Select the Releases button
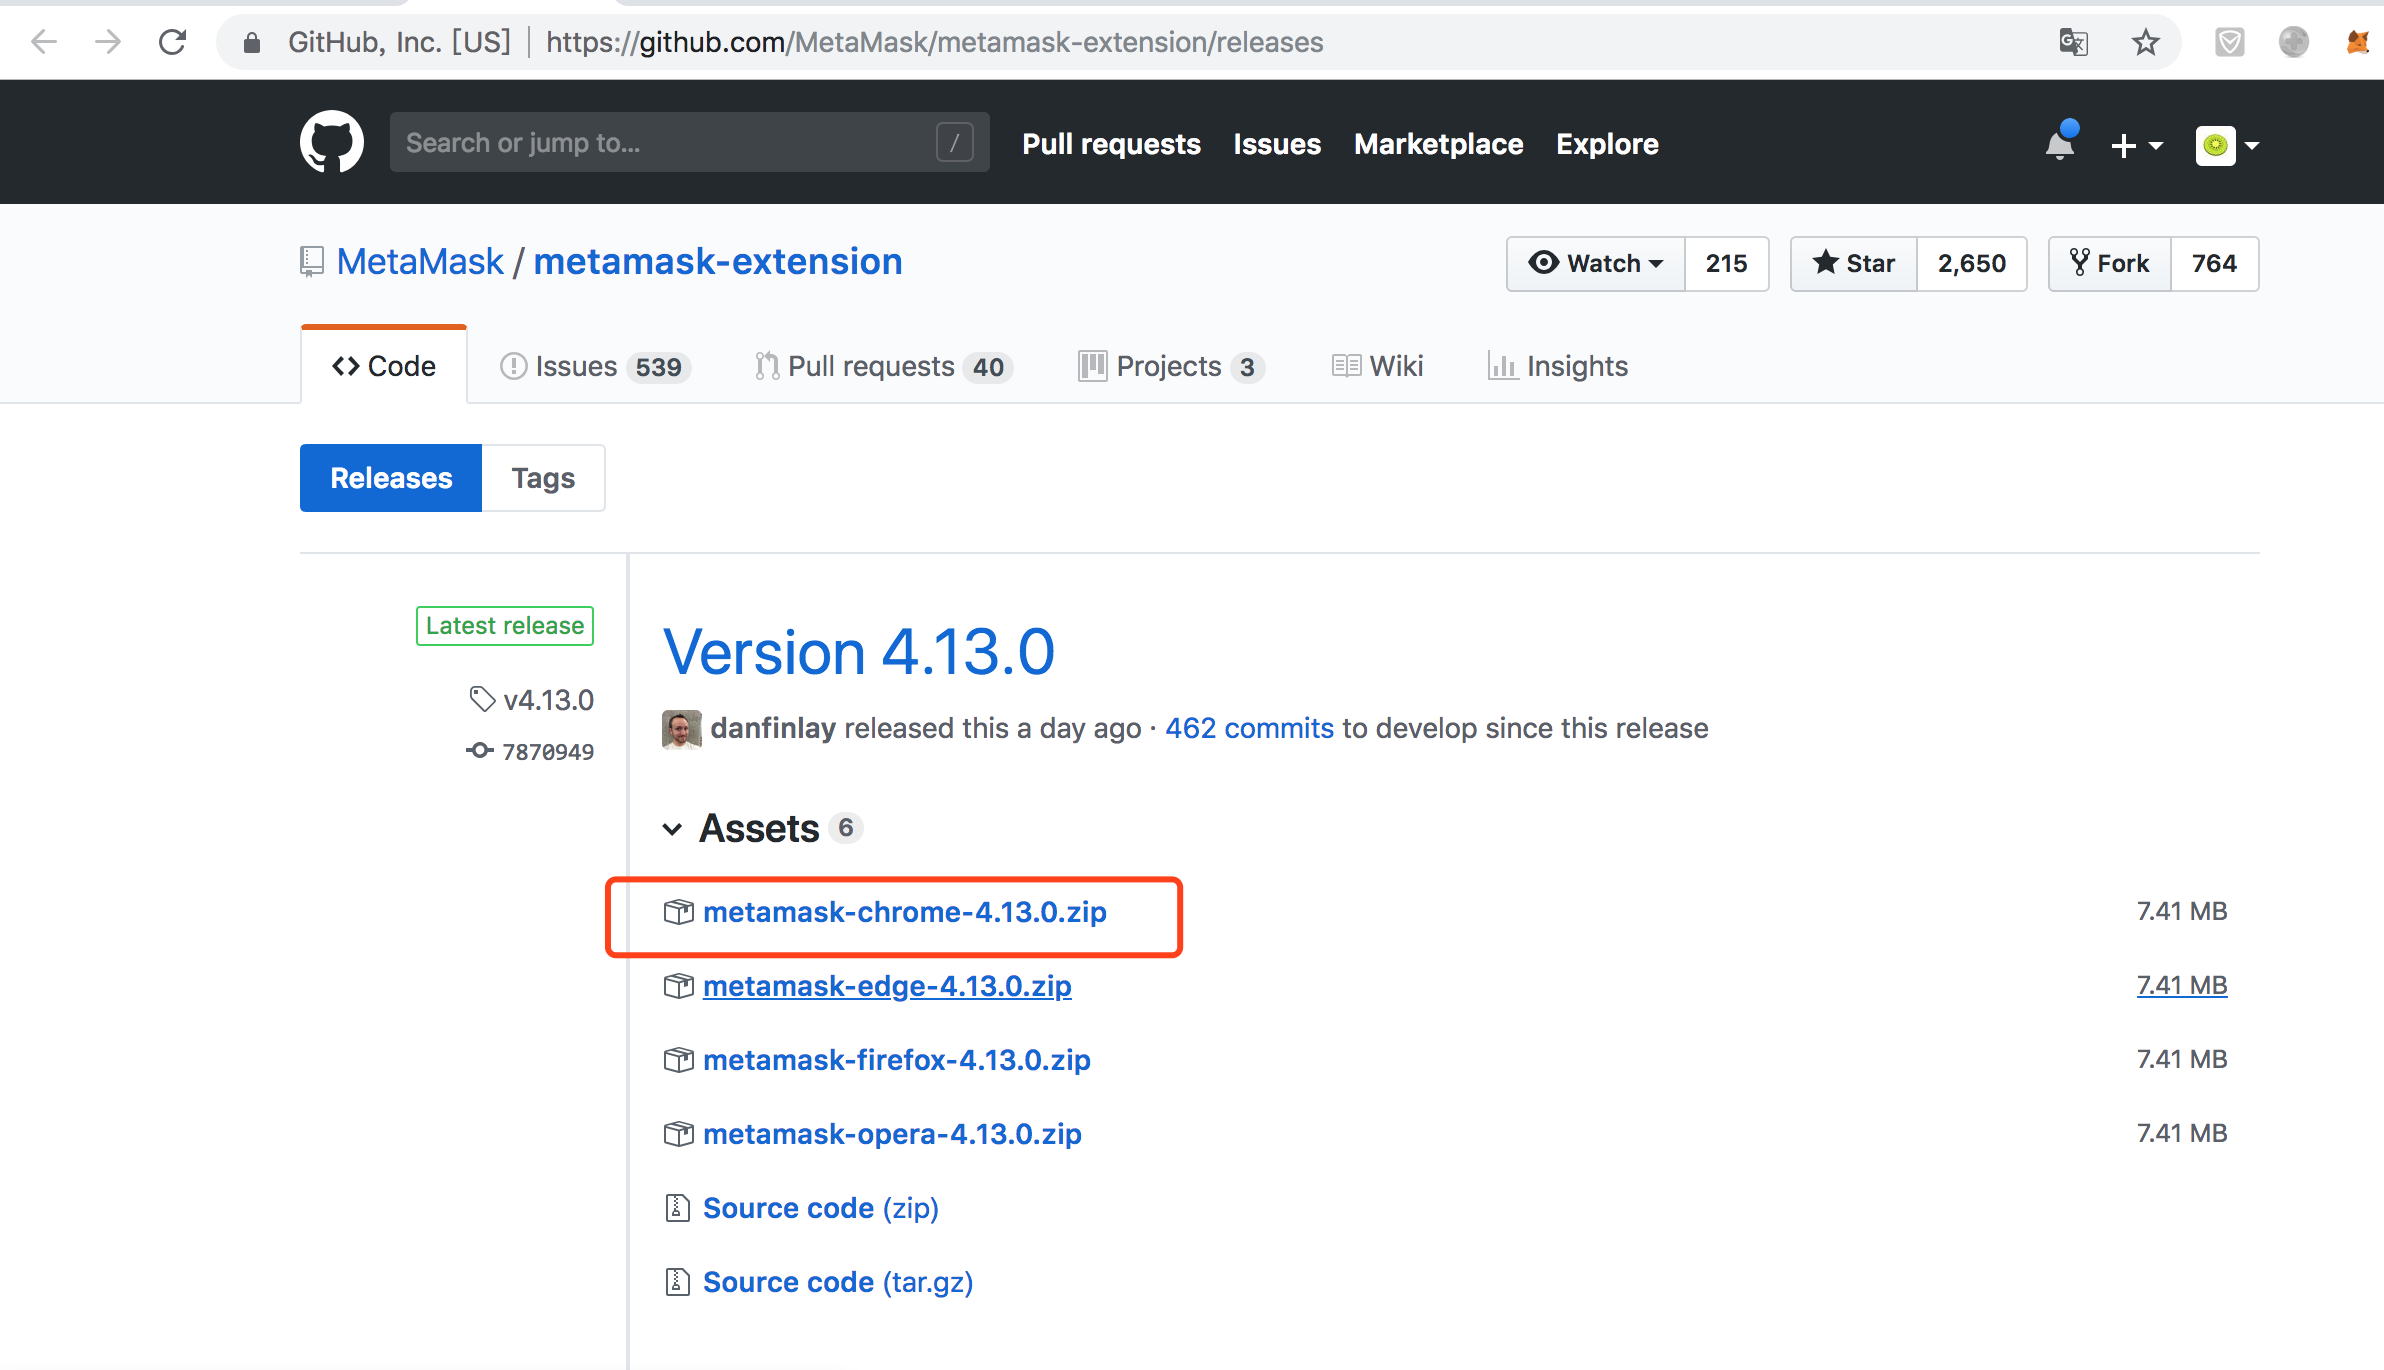Screen dimensions: 2384x1370 [x=391, y=478]
